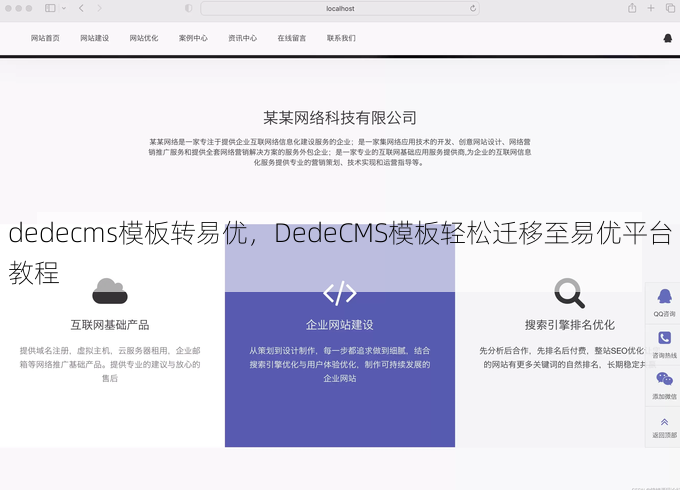Expand the sidebar dropdown chevron
The image size is (680, 490).
[64, 8]
